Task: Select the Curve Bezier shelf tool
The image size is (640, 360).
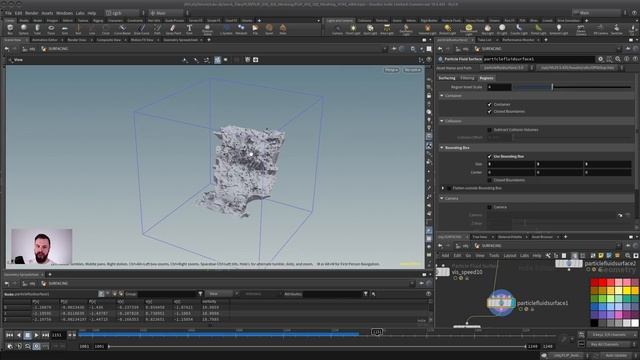Action: pyautogui.click(x=122, y=29)
